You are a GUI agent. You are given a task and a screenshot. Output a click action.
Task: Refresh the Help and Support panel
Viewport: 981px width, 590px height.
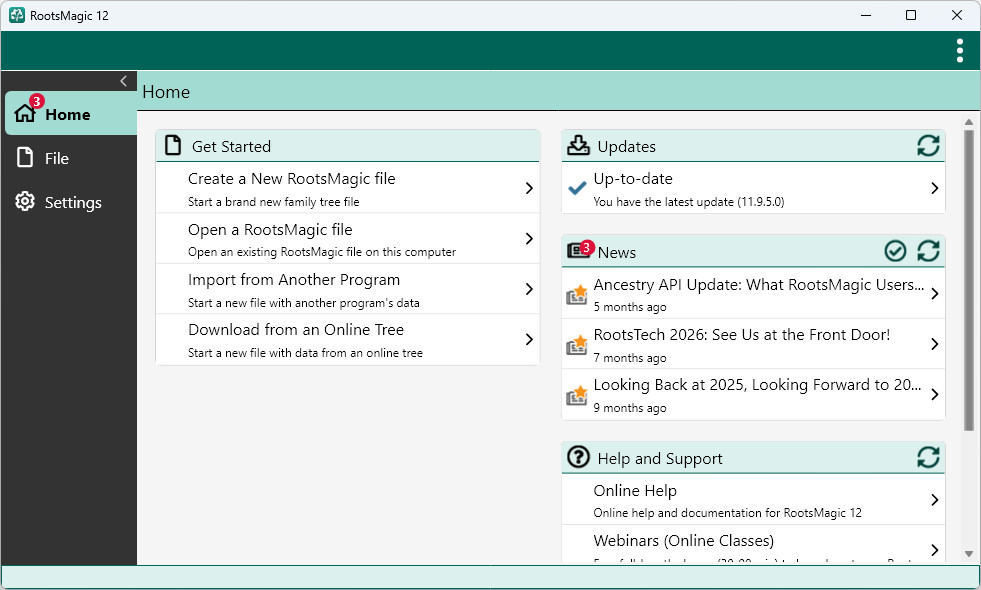[x=928, y=457]
